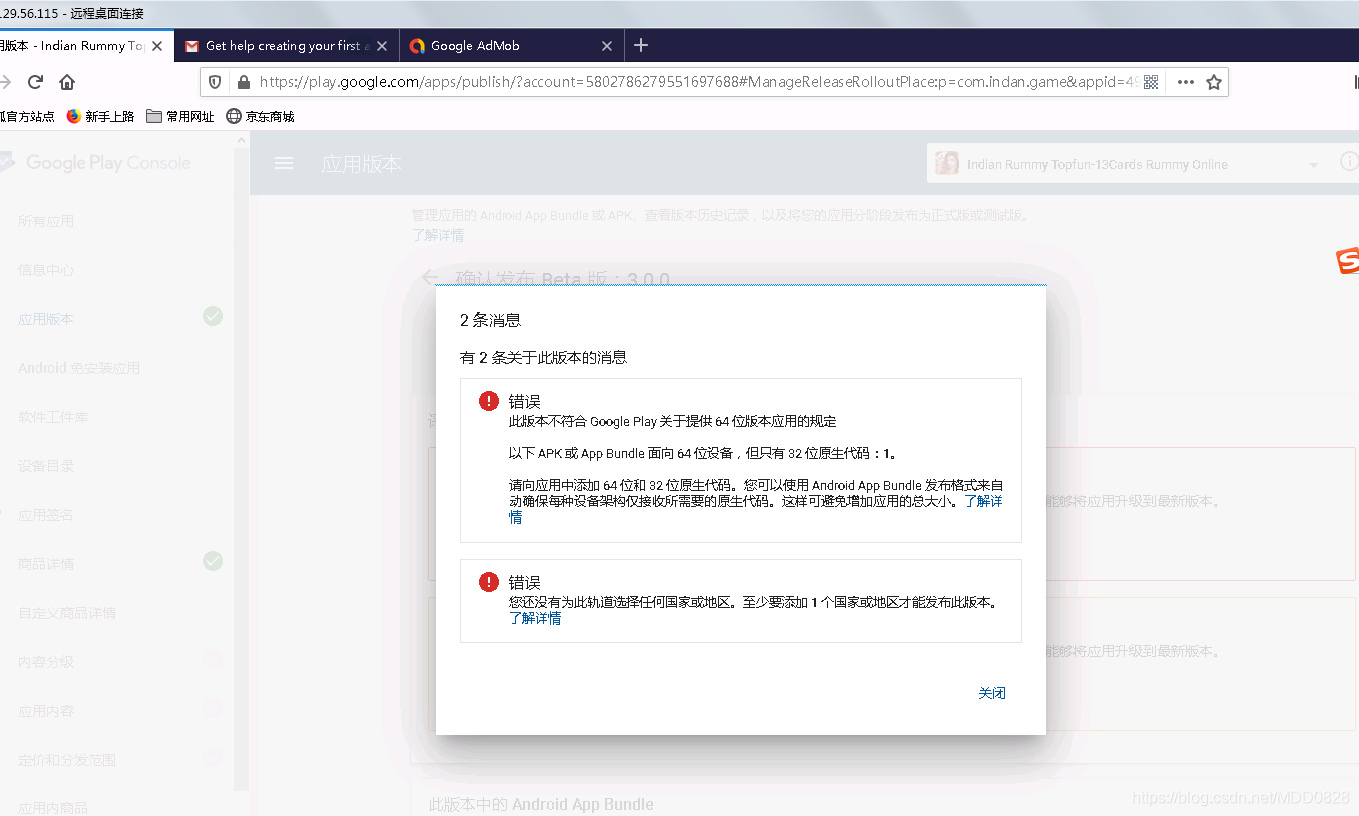This screenshot has width=1359, height=816.
Task: Bookmark this page with the star
Action: [x=1214, y=82]
